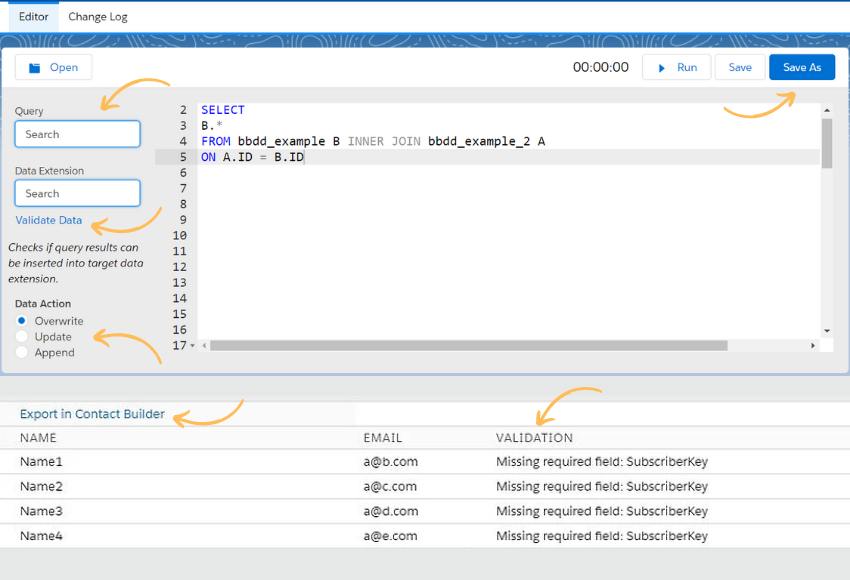The image size is (850, 580).
Task: Run the SQL query
Action: (x=676, y=67)
